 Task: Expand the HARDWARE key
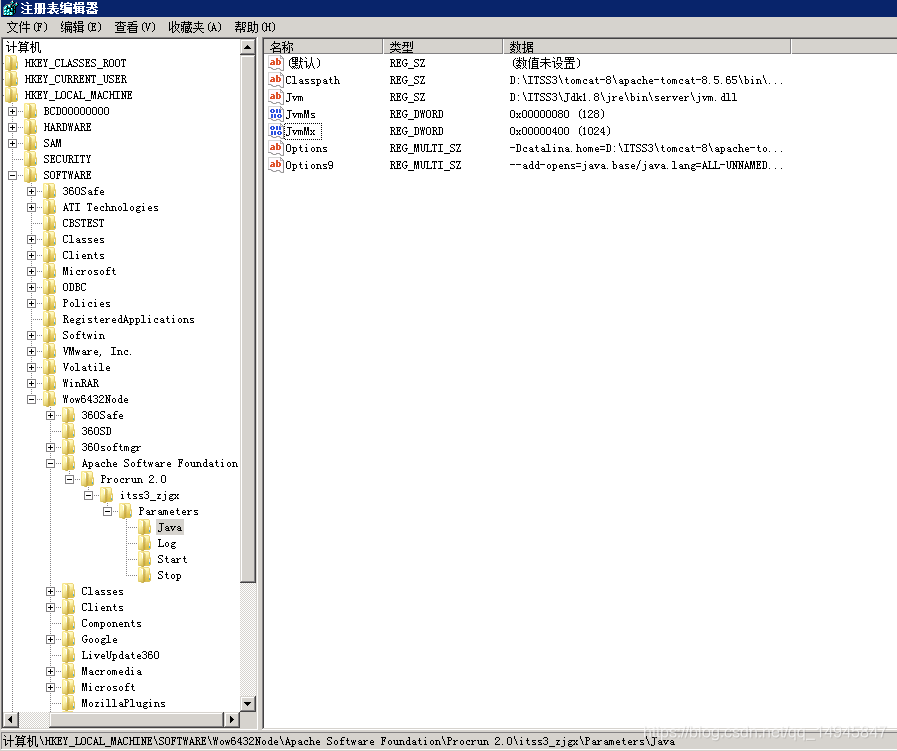tap(13, 127)
